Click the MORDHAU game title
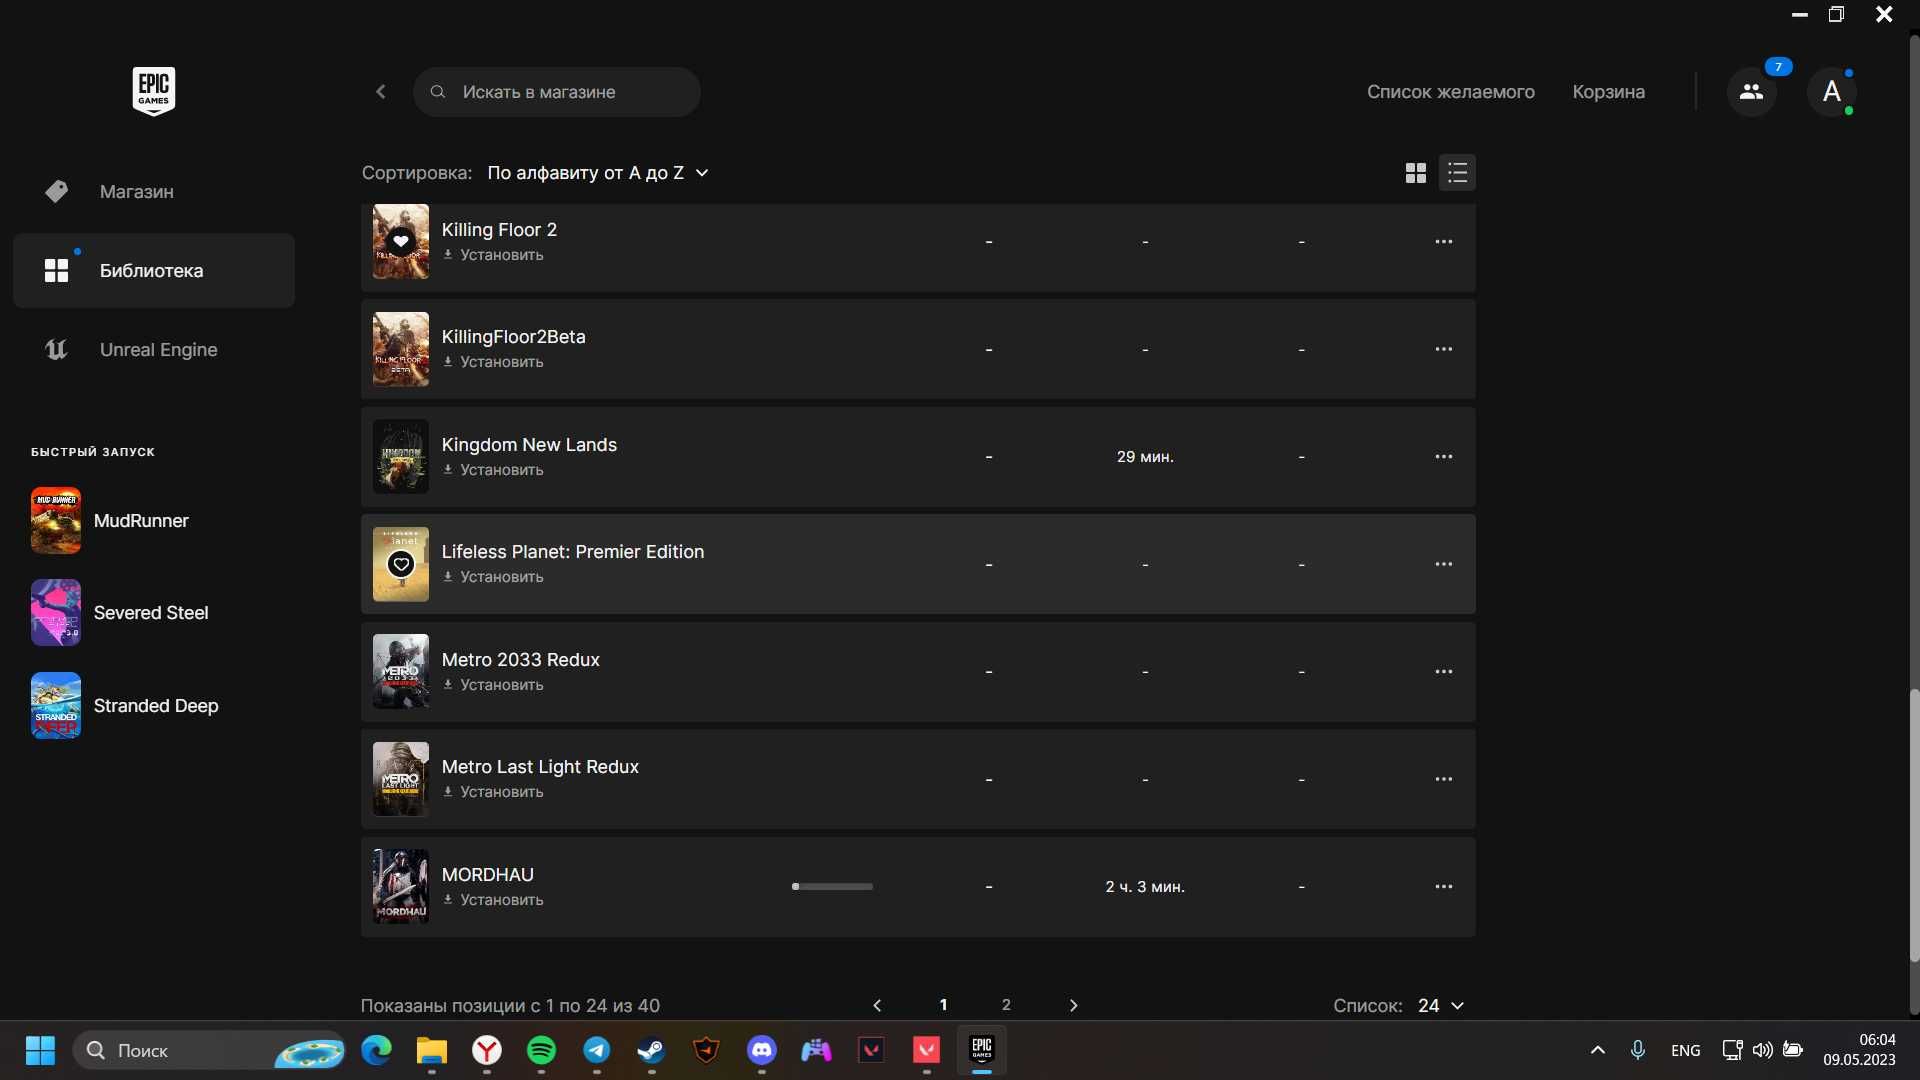The image size is (1920, 1080). (488, 874)
